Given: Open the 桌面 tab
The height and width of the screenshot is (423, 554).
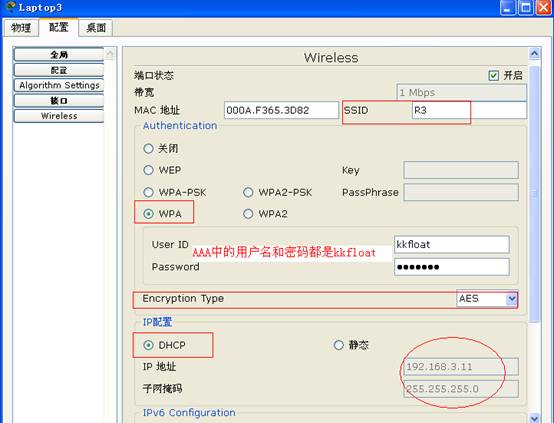Looking at the screenshot, I should click(96, 28).
